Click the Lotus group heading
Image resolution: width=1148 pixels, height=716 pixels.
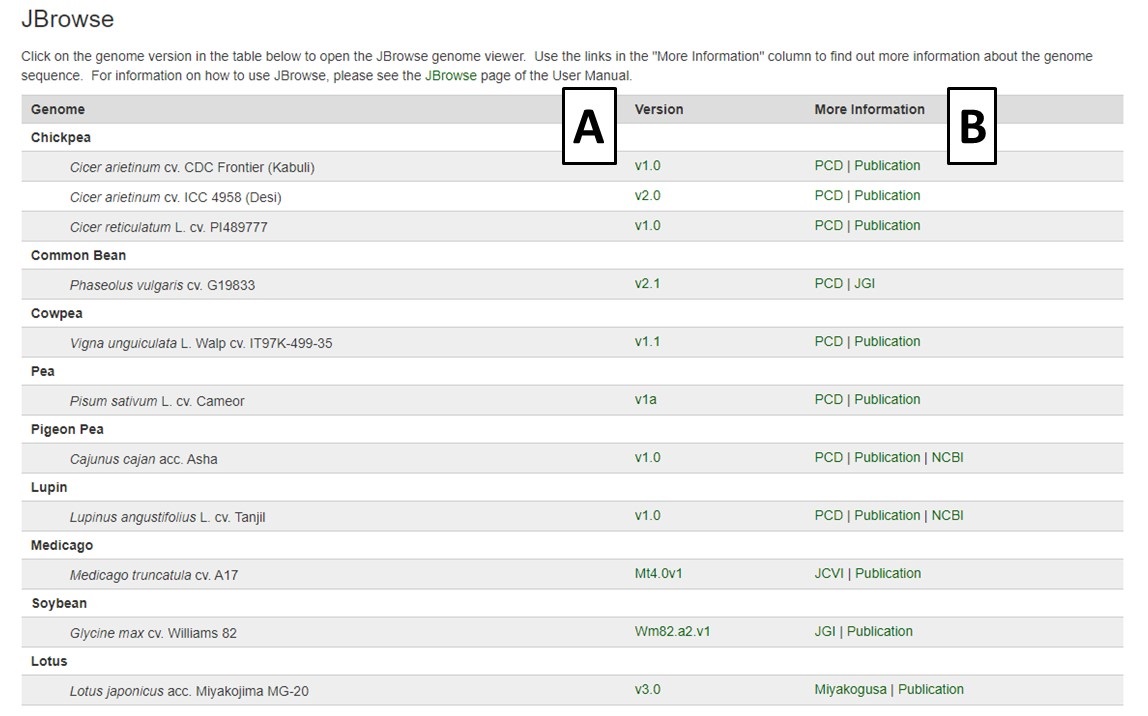pyautogui.click(x=49, y=661)
